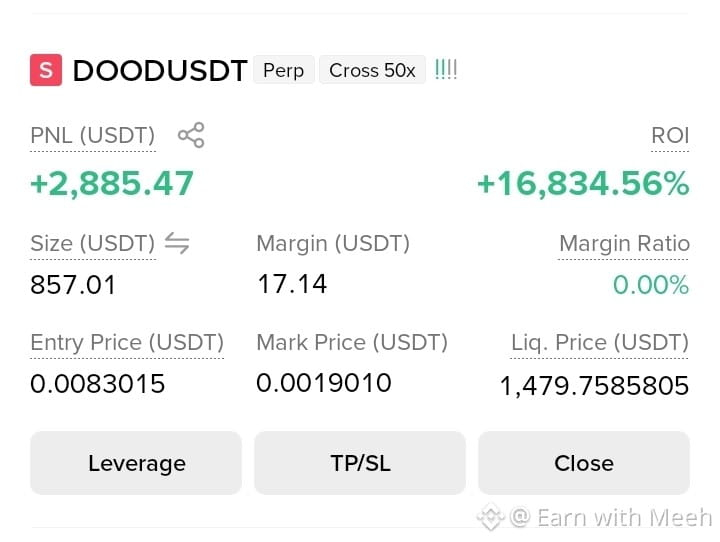Tap the ROI label
The width and height of the screenshot is (720, 542).
tap(670, 136)
